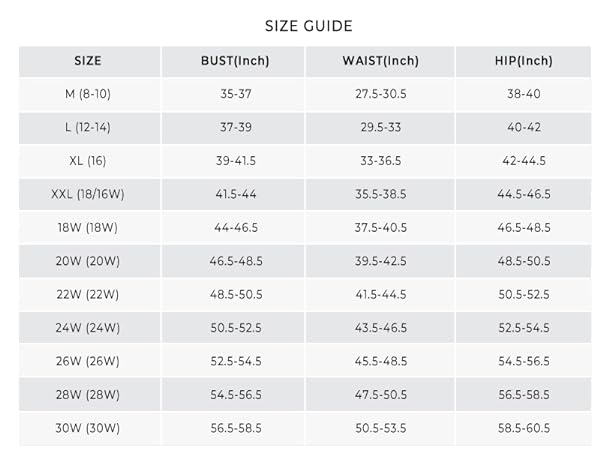Screen dimensions: 600x450
Task: Select the WAIST(Inch) column header
Action: [x=381, y=61]
